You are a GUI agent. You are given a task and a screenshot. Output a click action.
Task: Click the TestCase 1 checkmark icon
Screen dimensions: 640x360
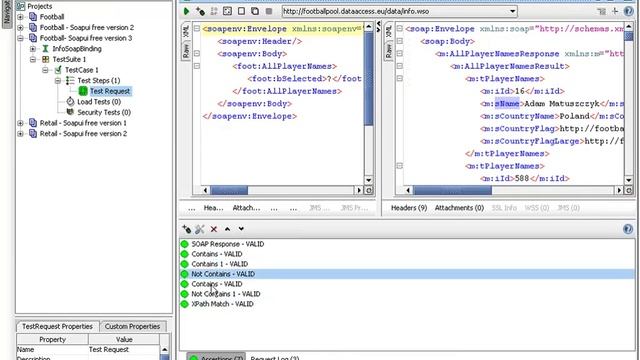[58, 70]
